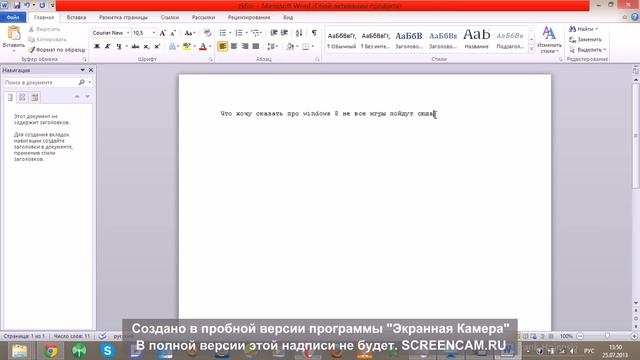
Task: Expand the styles gallery more arrow
Action: pos(531,49)
